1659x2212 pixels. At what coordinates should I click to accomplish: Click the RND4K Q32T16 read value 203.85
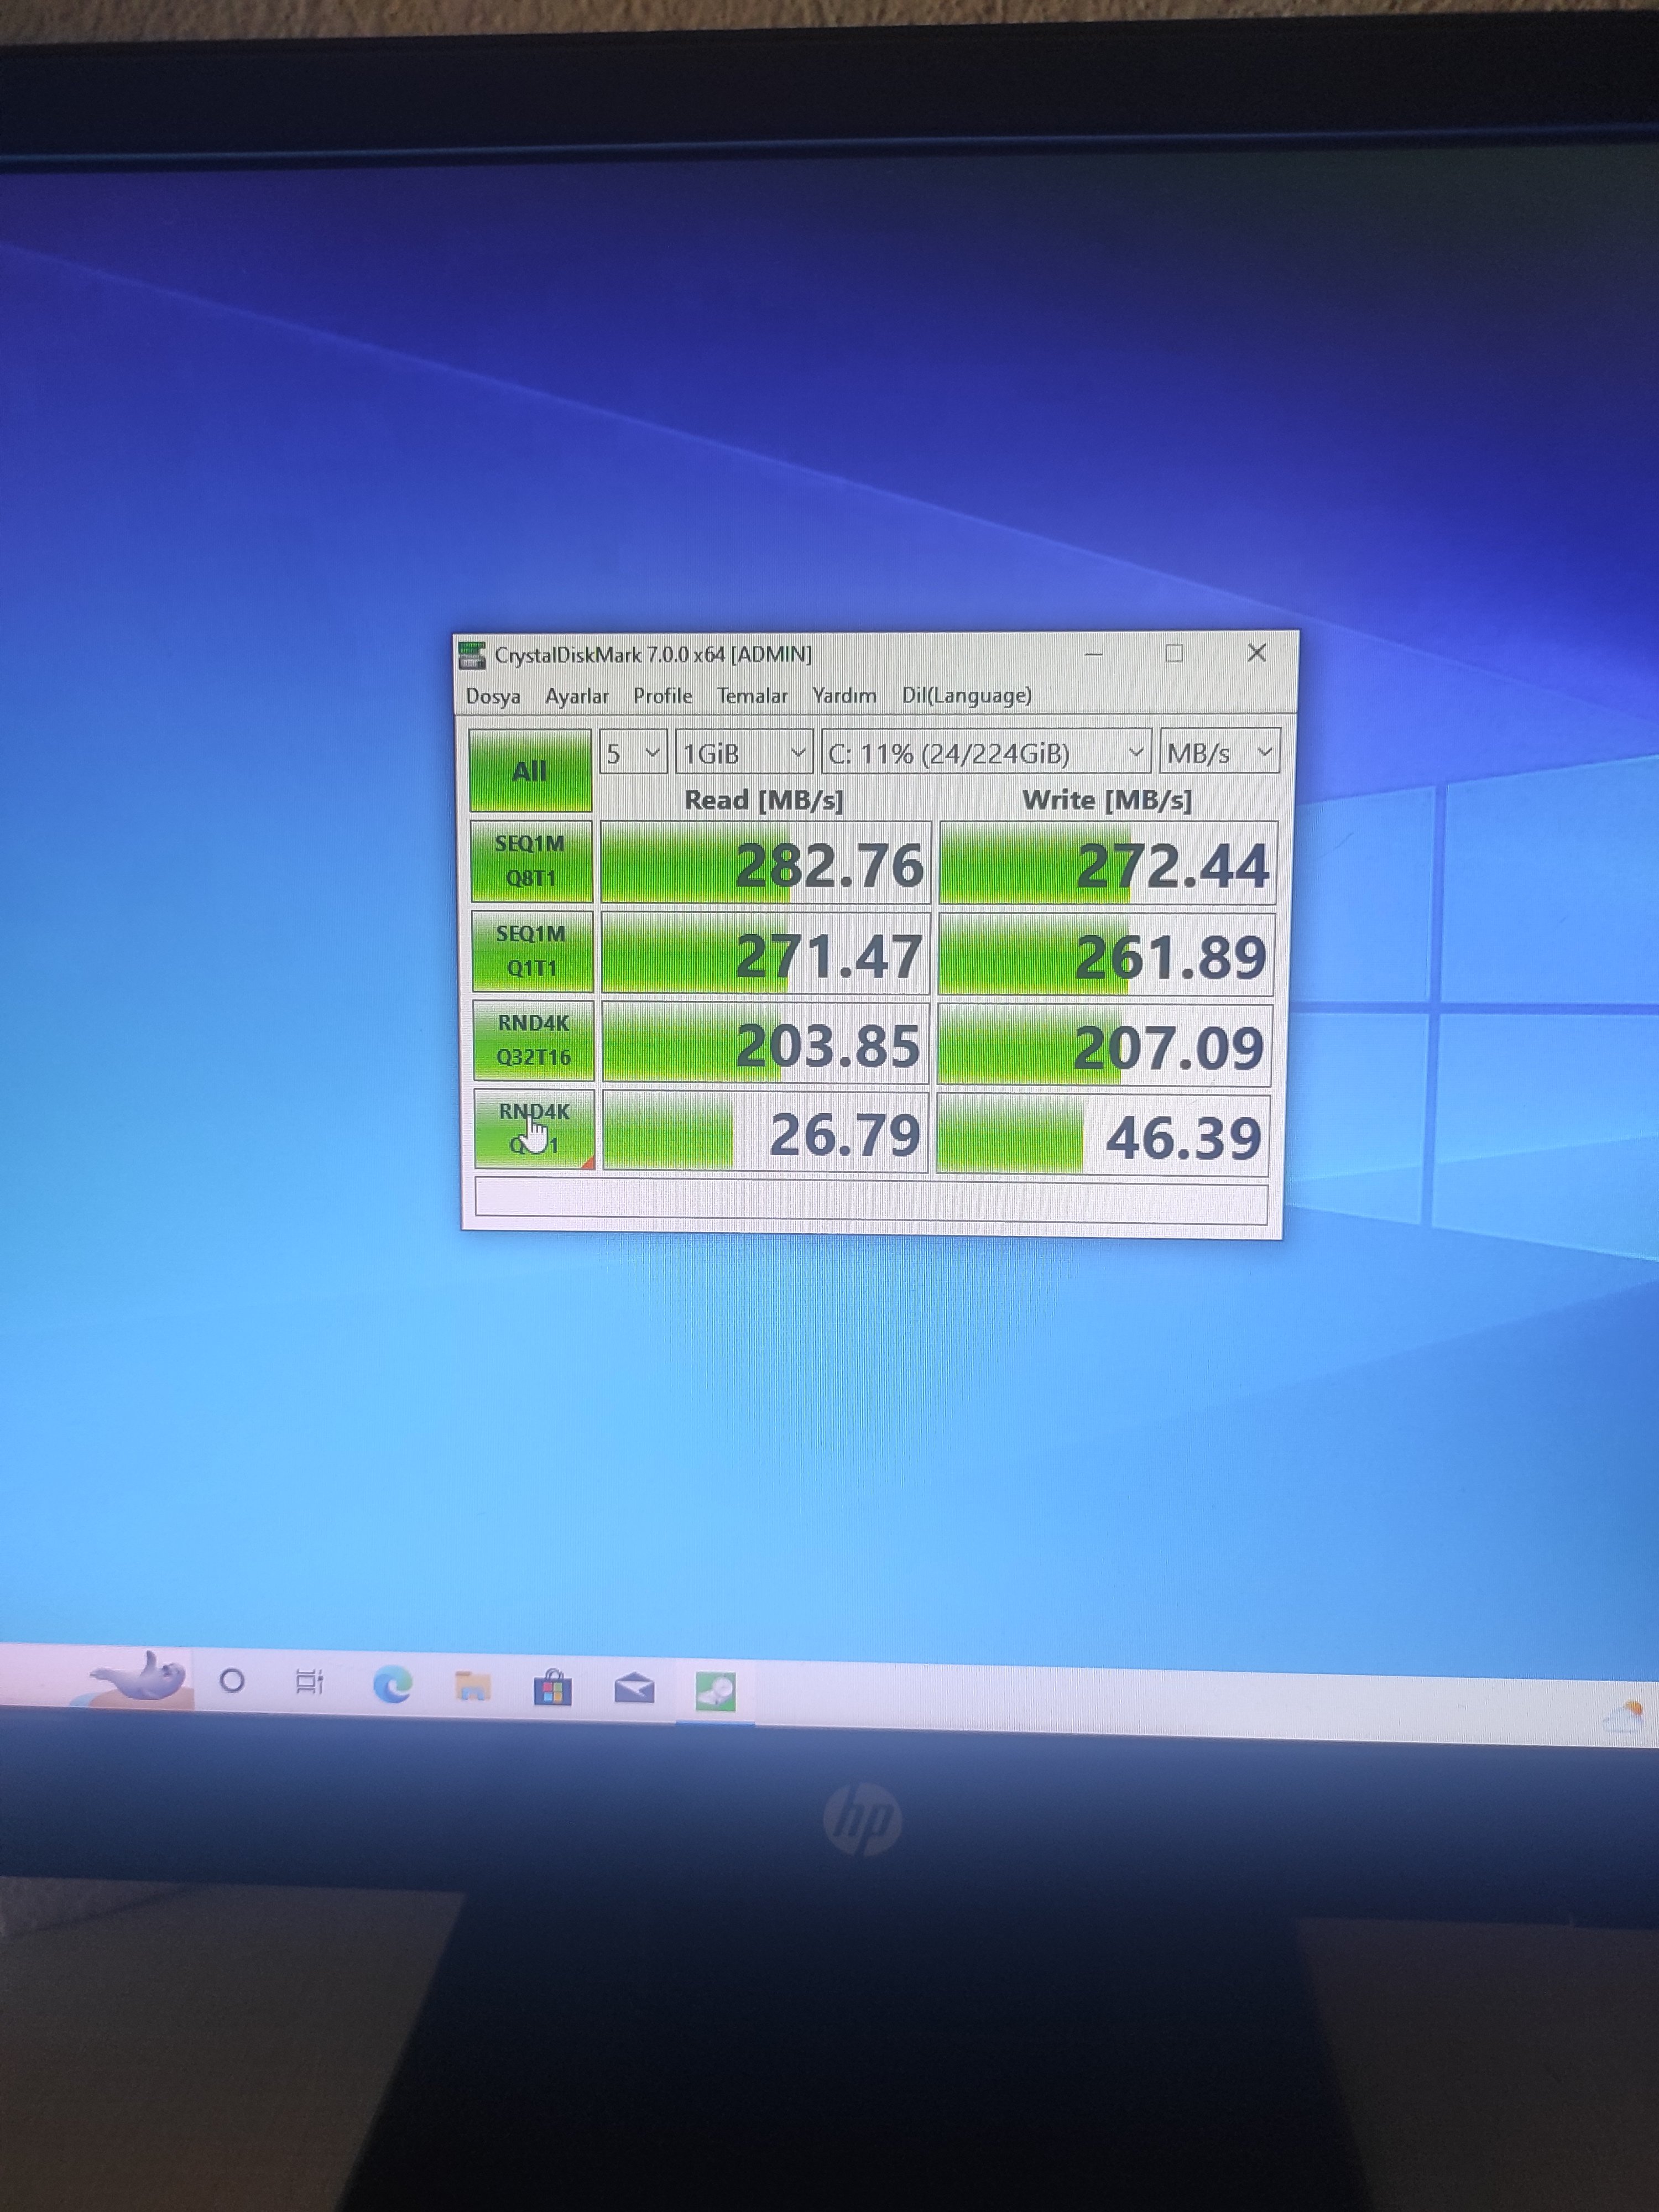766,1043
